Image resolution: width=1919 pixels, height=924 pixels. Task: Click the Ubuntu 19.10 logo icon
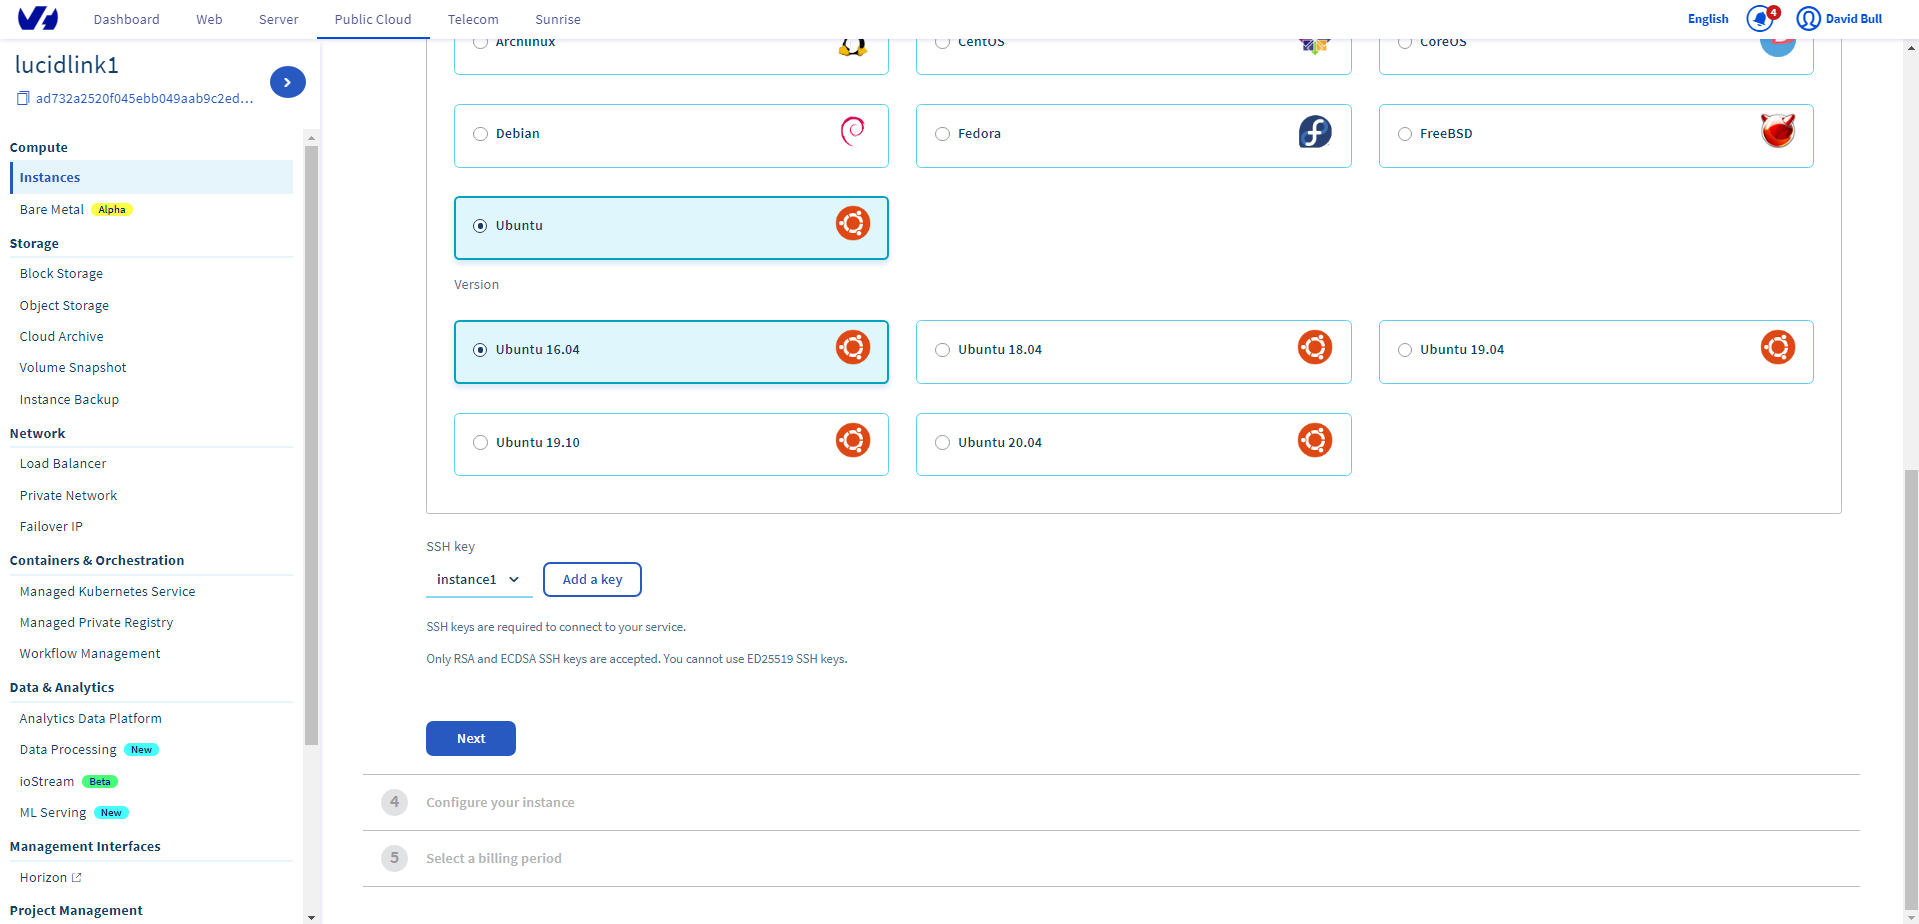pyautogui.click(x=853, y=441)
